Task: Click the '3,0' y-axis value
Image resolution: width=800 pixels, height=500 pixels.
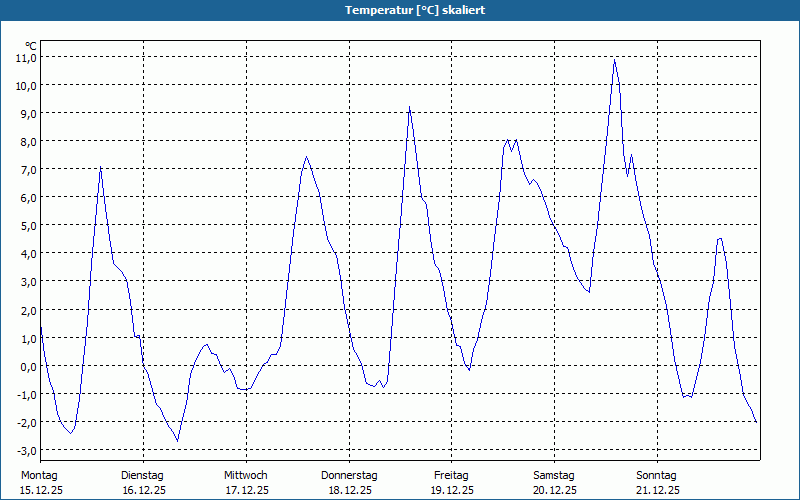Action: (29, 282)
